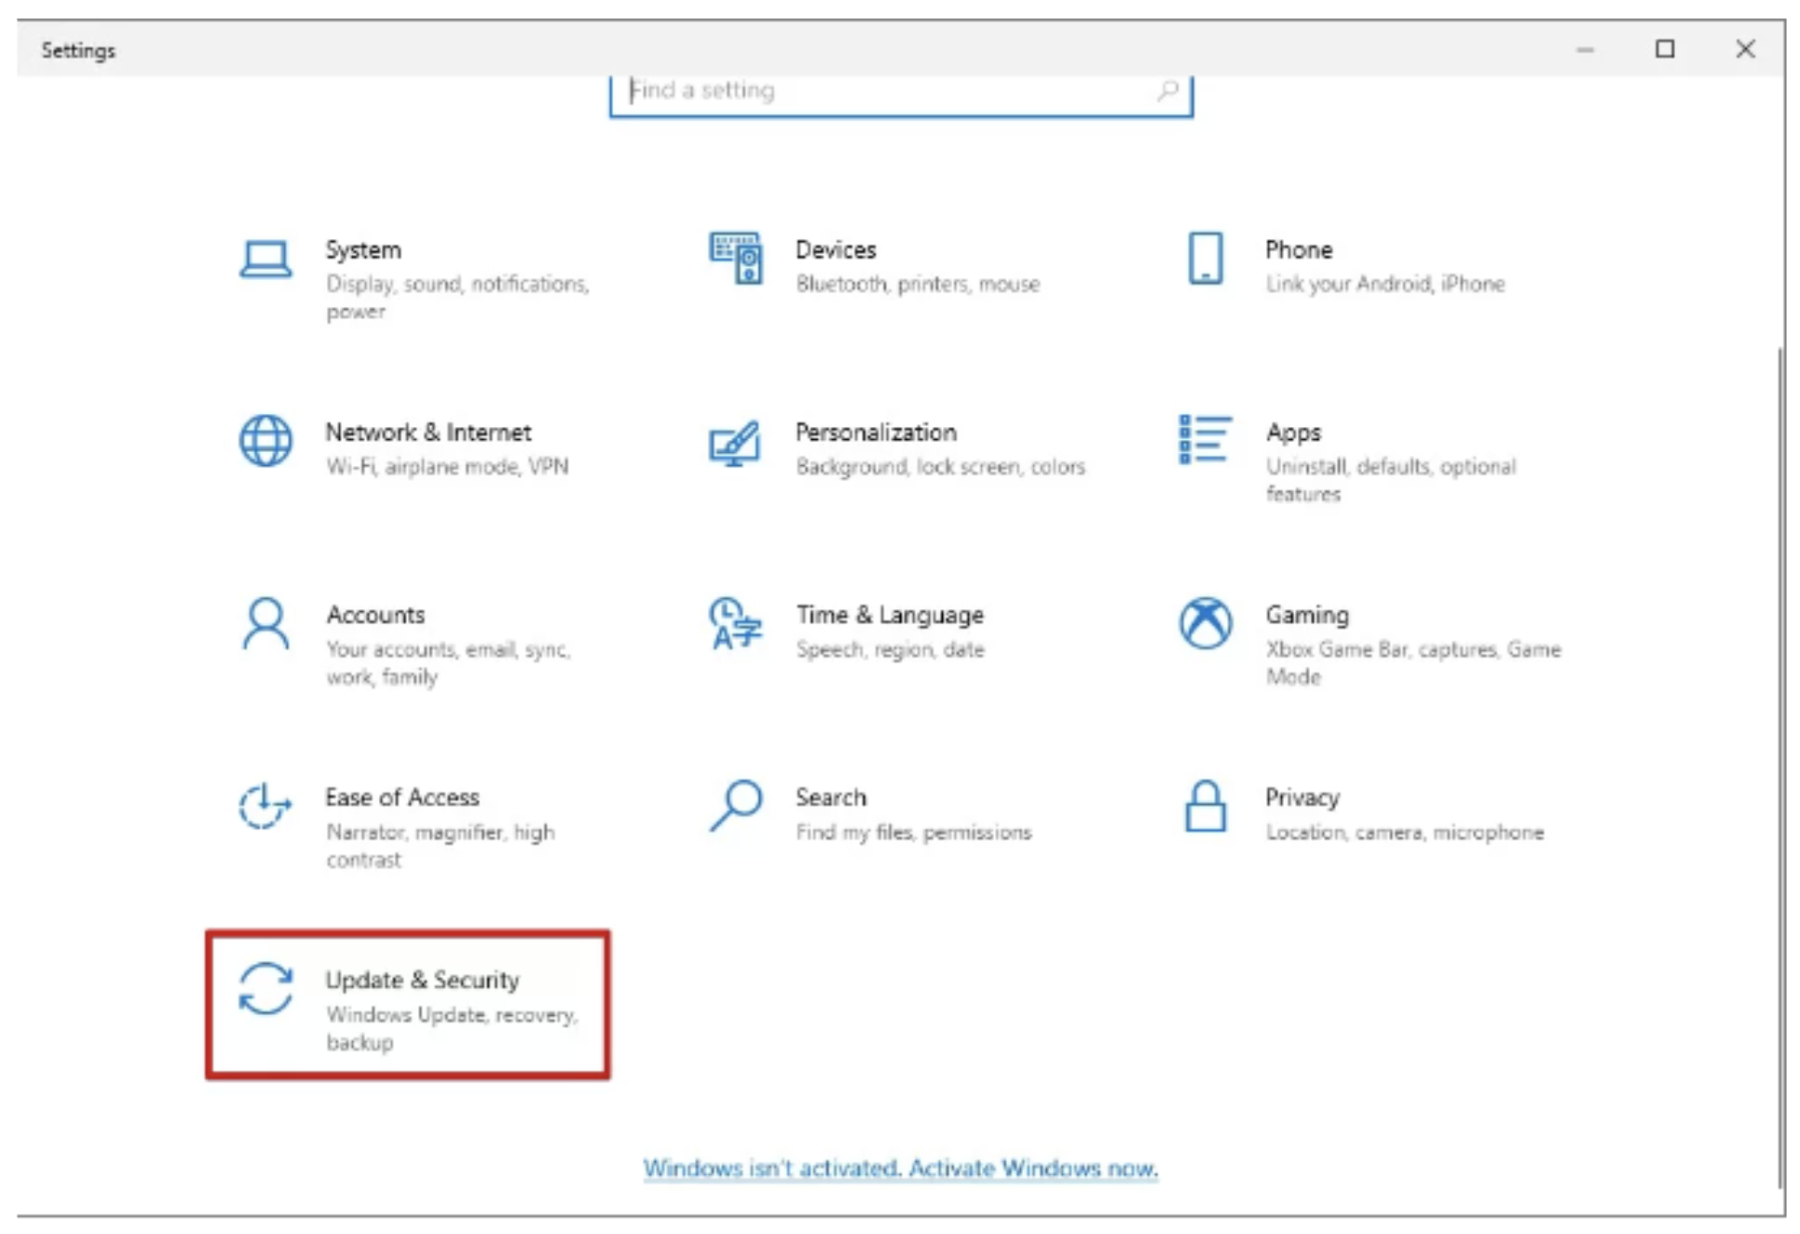Image resolution: width=1800 pixels, height=1234 pixels.
Task: Click 'Narrator, magnifier, high contrast' description
Action: 440,846
